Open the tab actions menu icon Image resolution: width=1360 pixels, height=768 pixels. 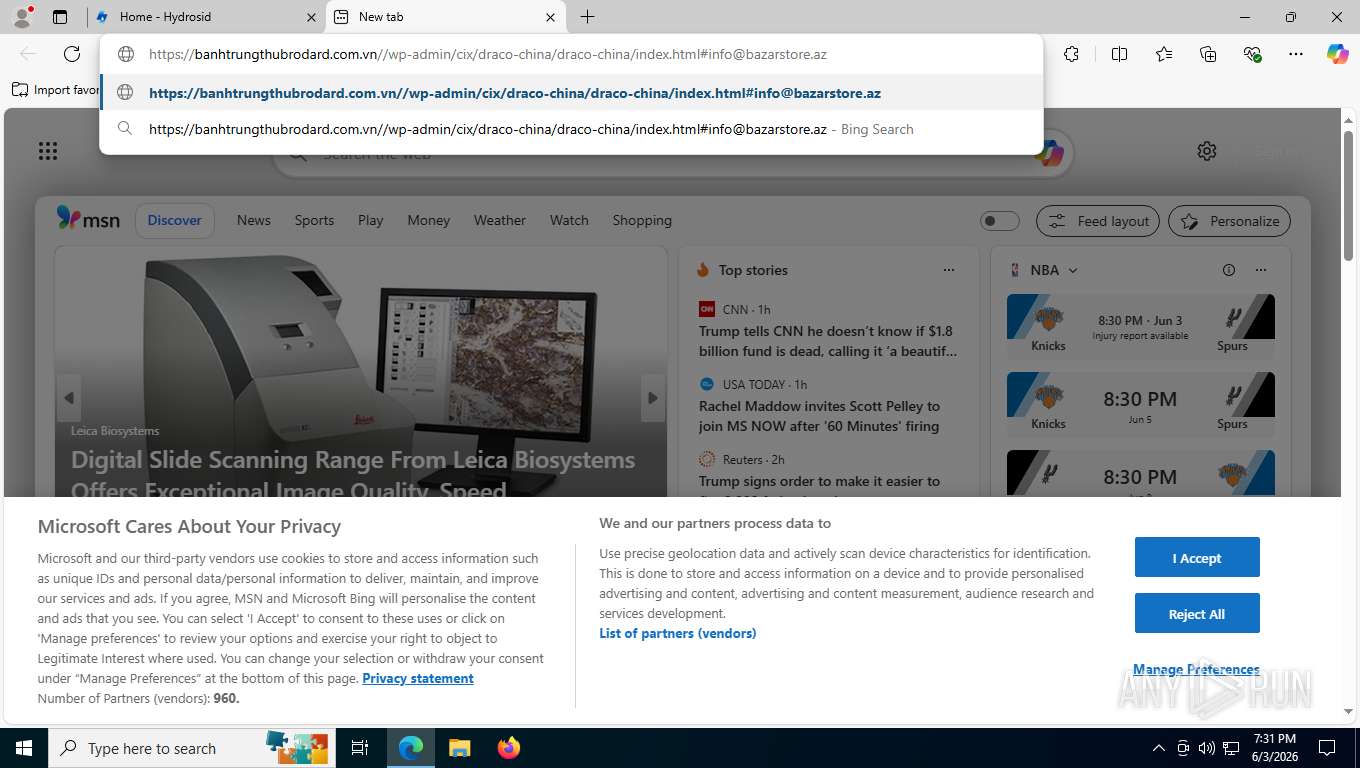point(60,17)
